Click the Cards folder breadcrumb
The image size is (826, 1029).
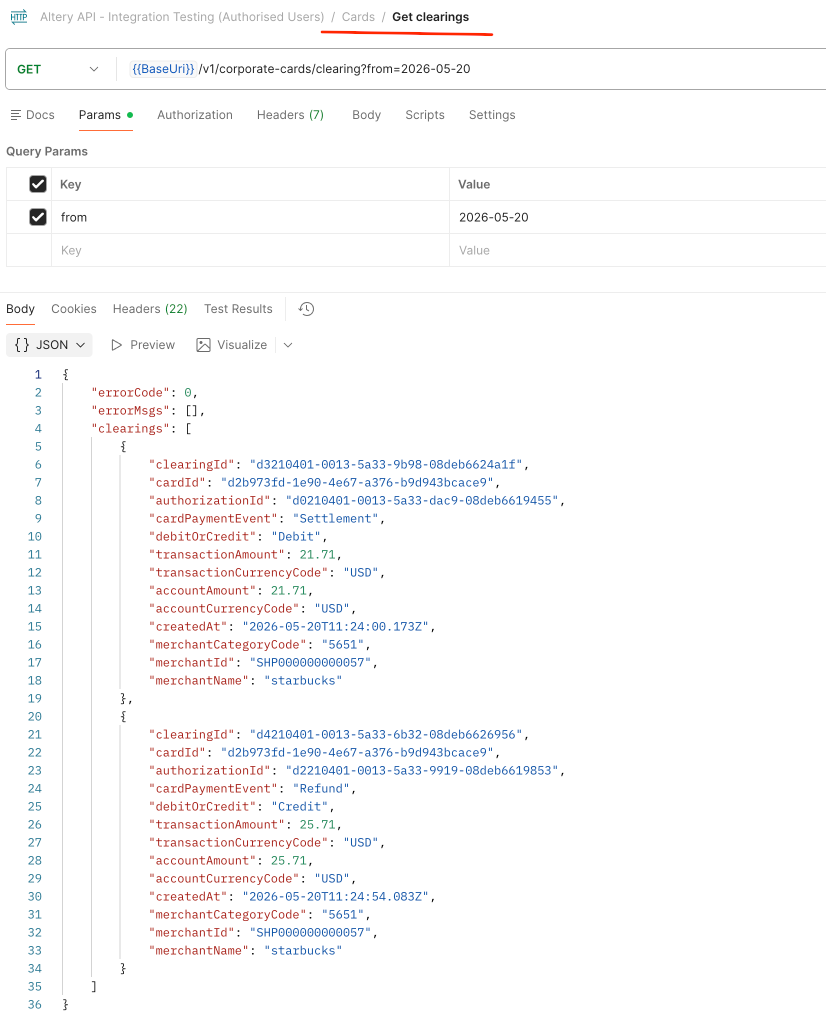coord(358,17)
